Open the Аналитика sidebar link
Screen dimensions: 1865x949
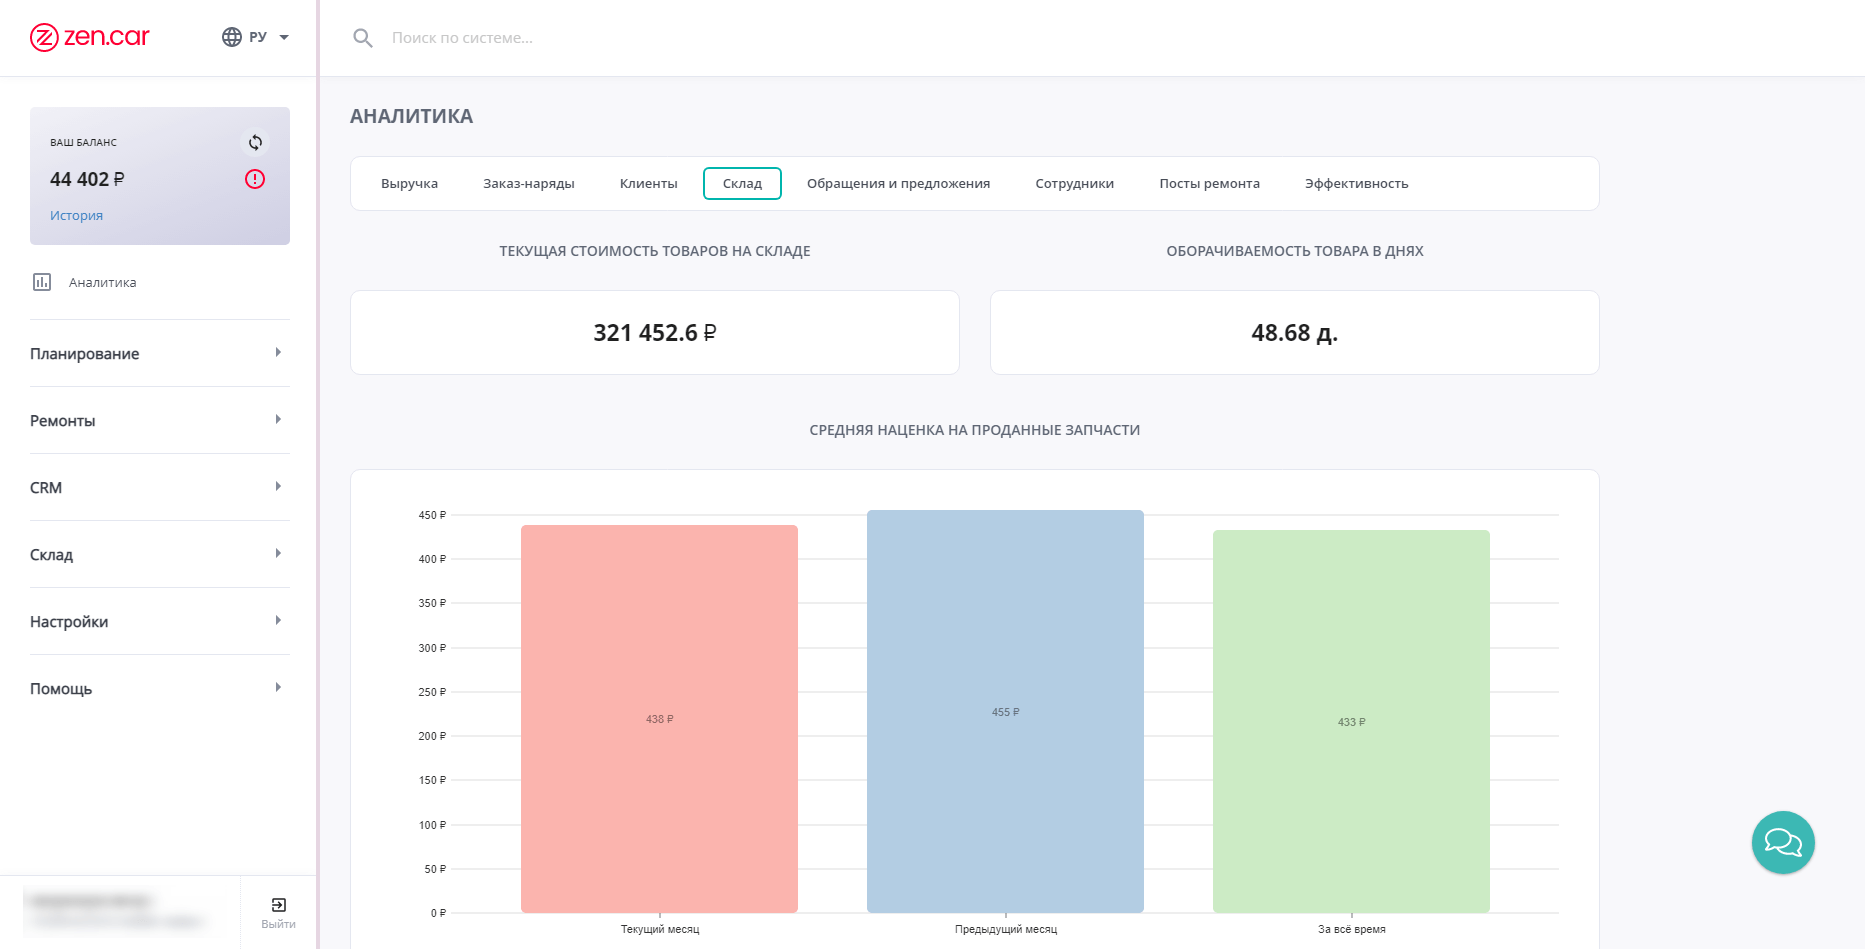pos(102,282)
